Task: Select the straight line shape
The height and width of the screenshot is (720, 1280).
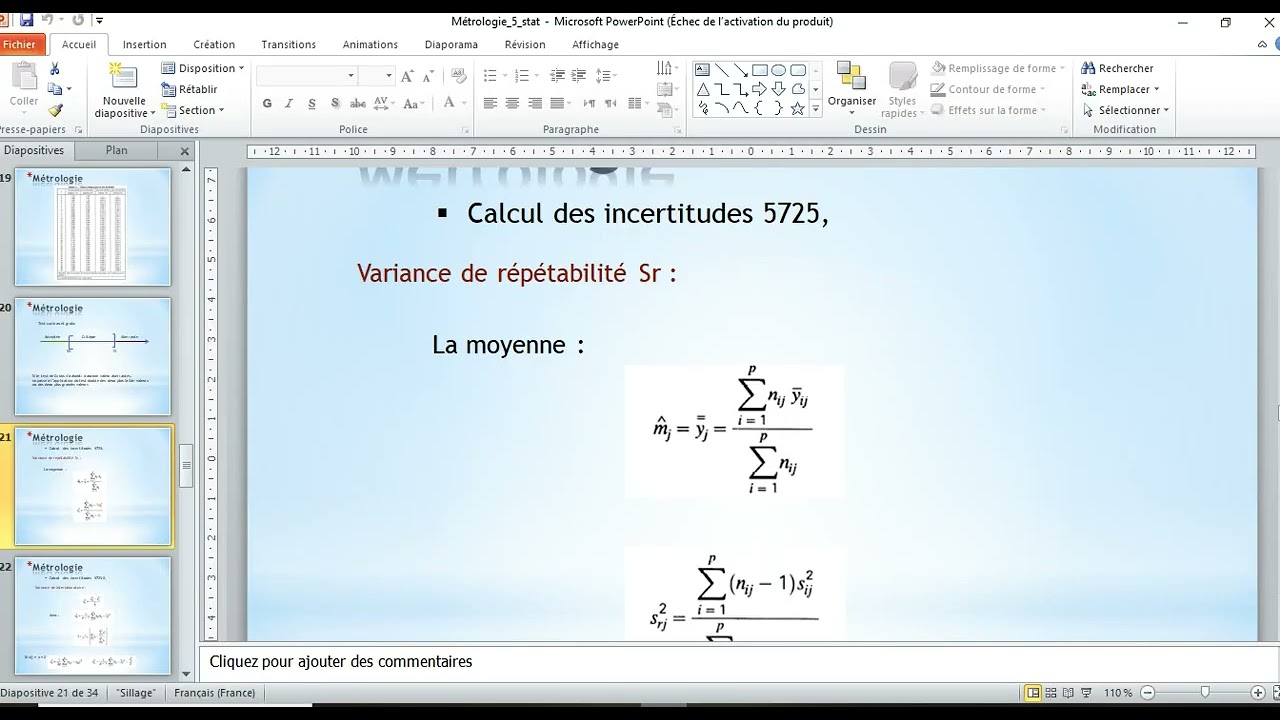Action: point(721,70)
